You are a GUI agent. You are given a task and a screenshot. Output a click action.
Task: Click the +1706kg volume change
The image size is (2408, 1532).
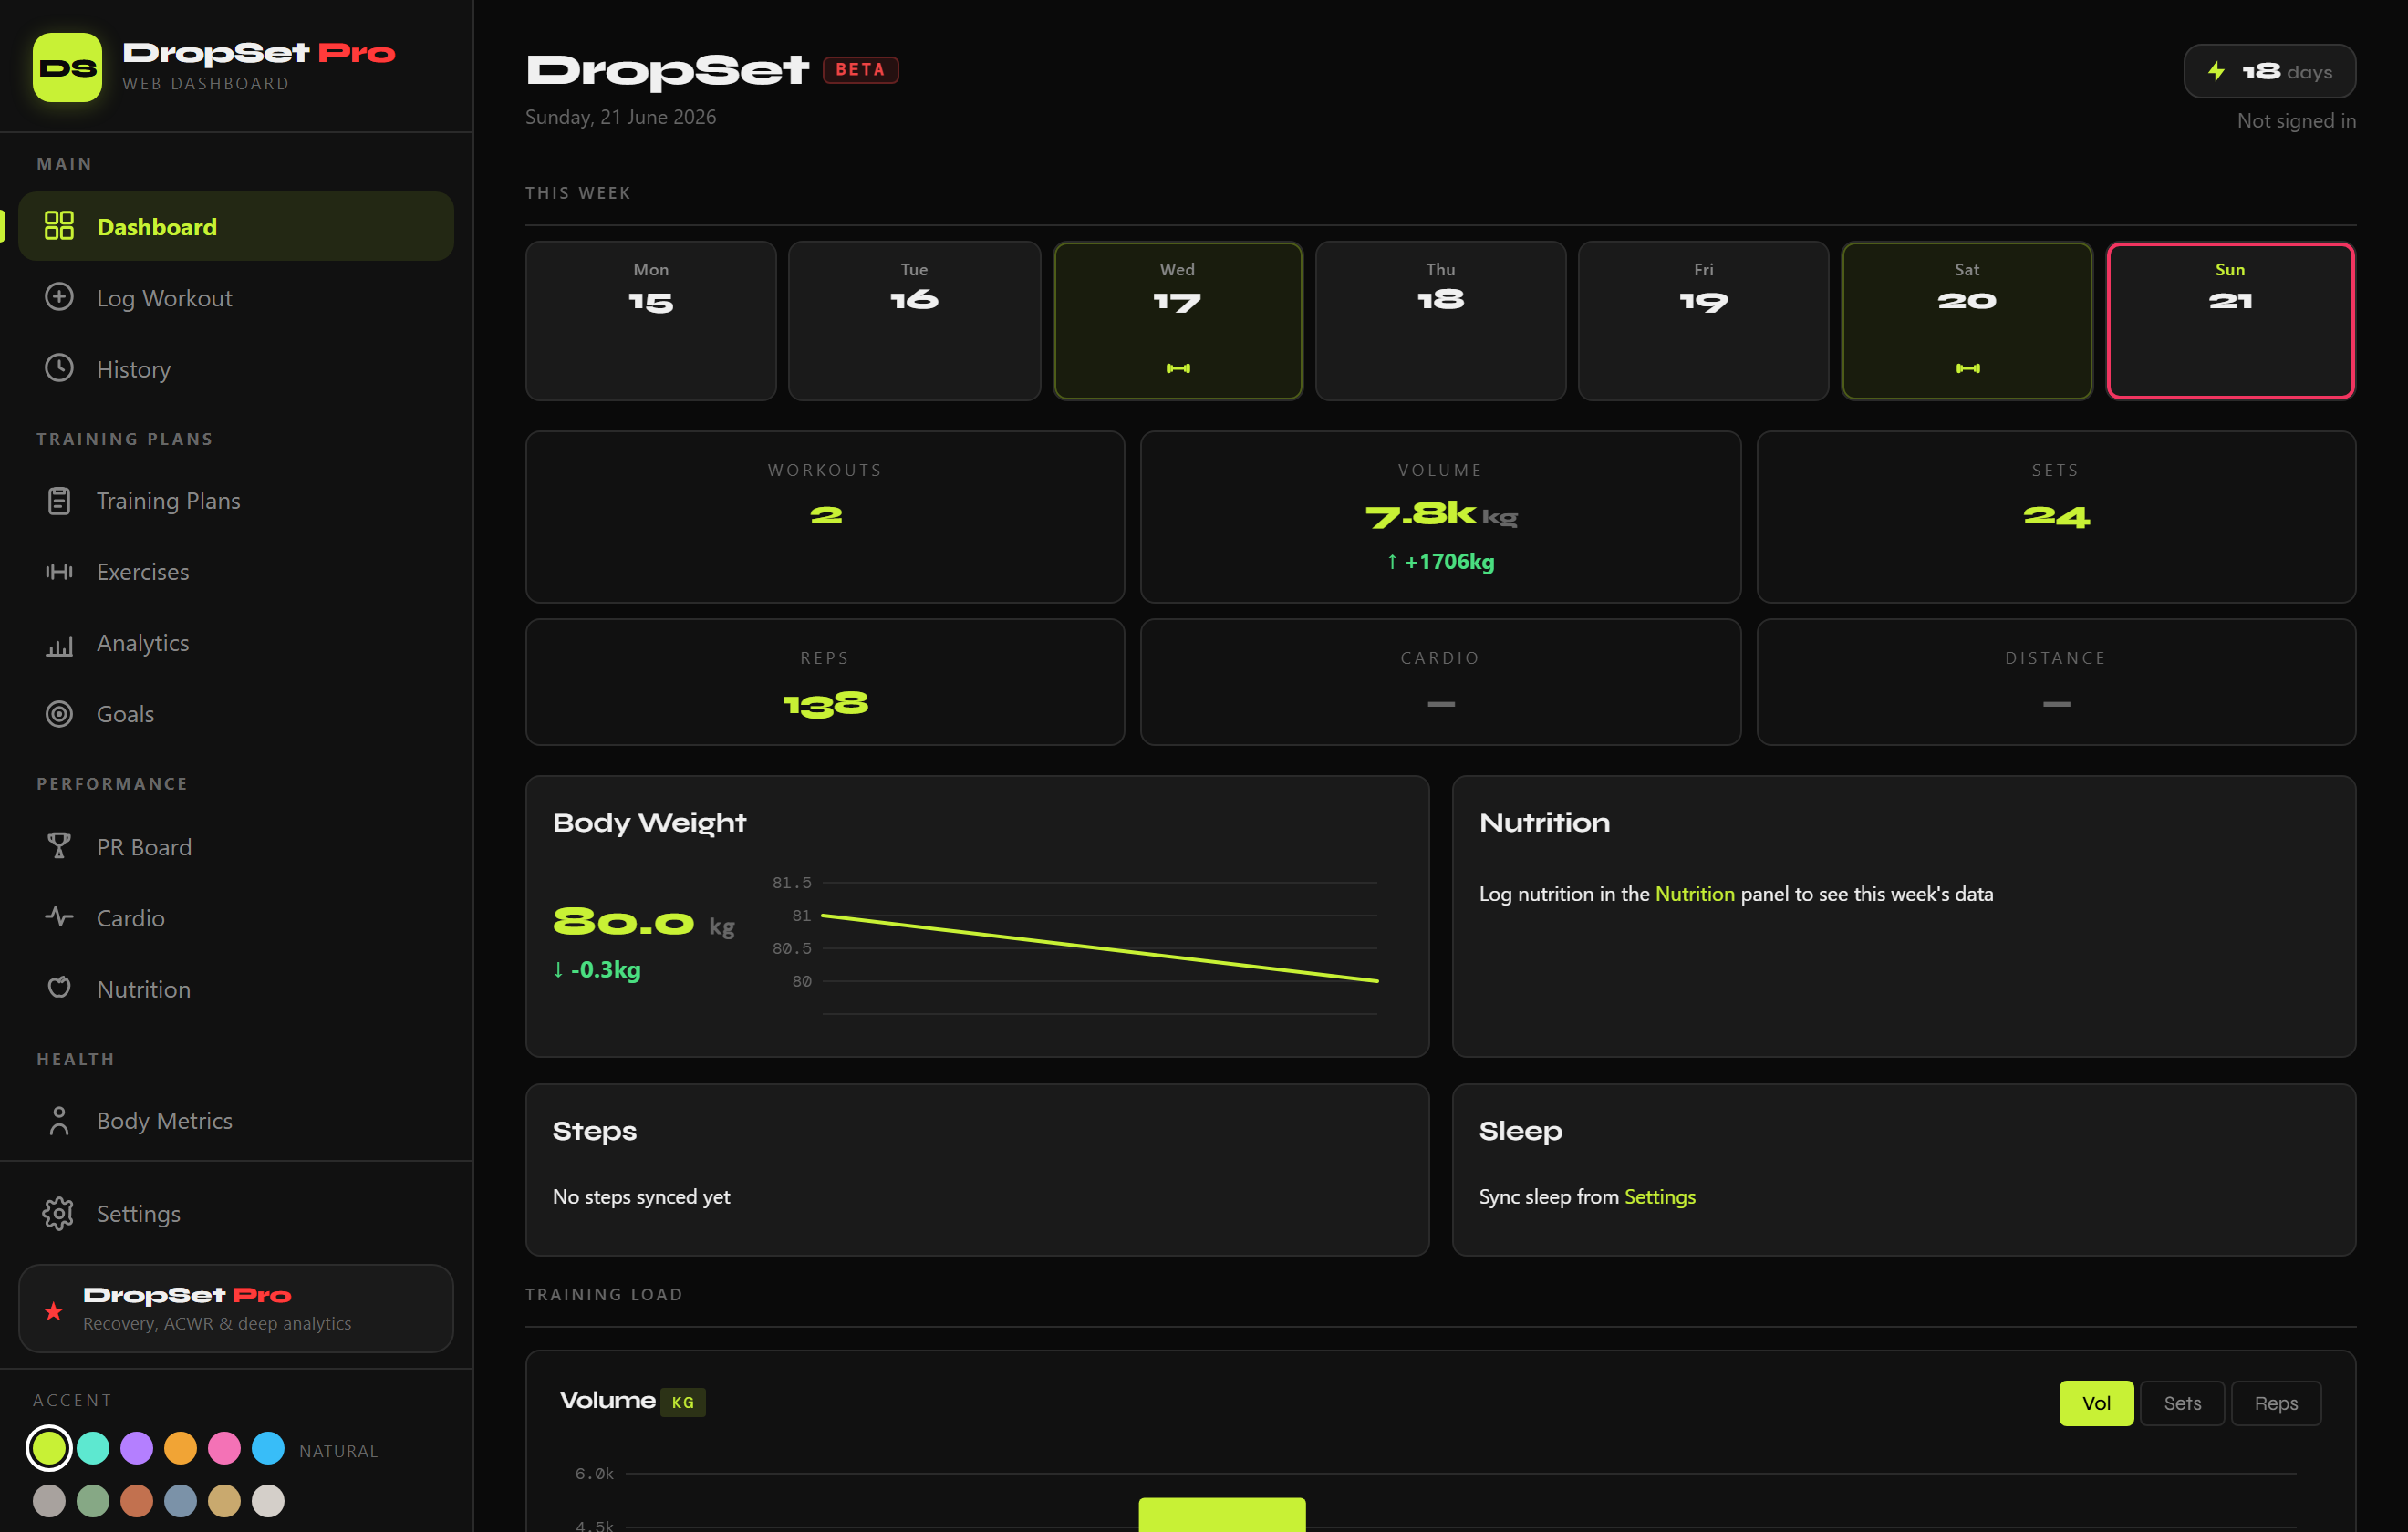1441,562
